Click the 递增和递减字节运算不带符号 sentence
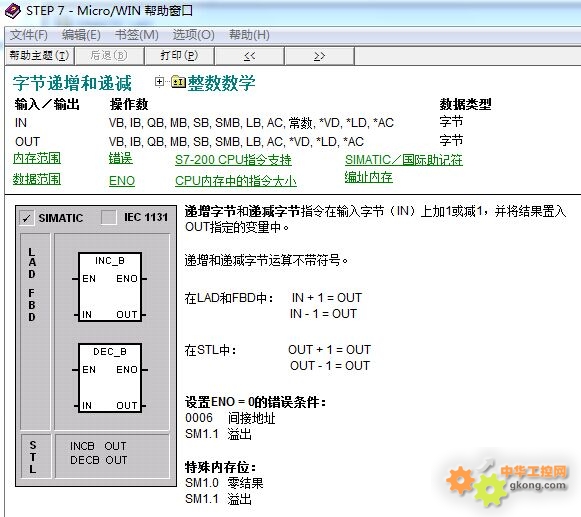The width and height of the screenshot is (581, 517). tap(266, 260)
